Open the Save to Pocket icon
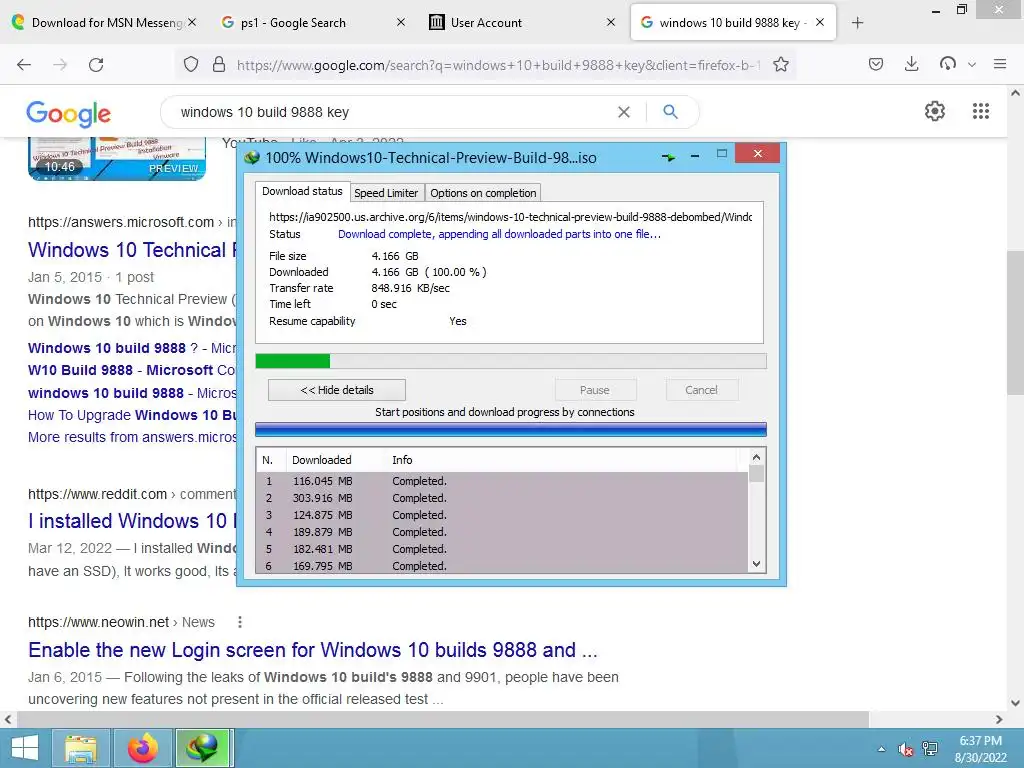 876,64
